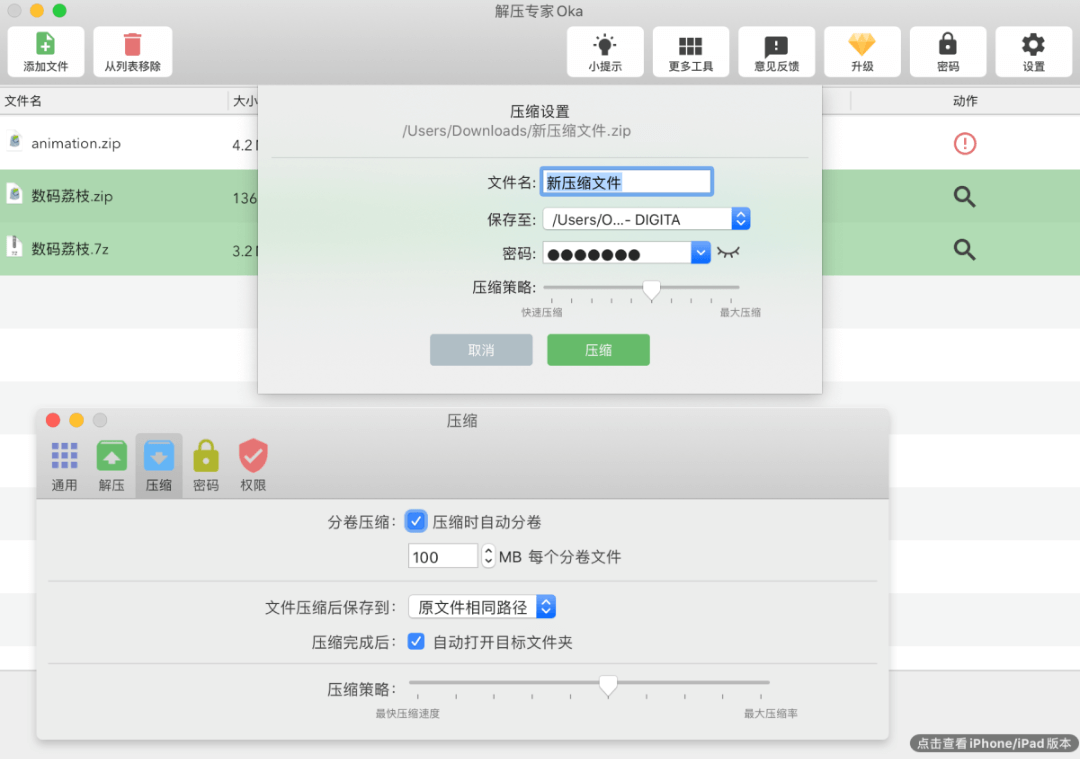Uncheck 压缩时自动分卷 checkbox
Image resolution: width=1080 pixels, height=759 pixels.
pyautogui.click(x=417, y=522)
